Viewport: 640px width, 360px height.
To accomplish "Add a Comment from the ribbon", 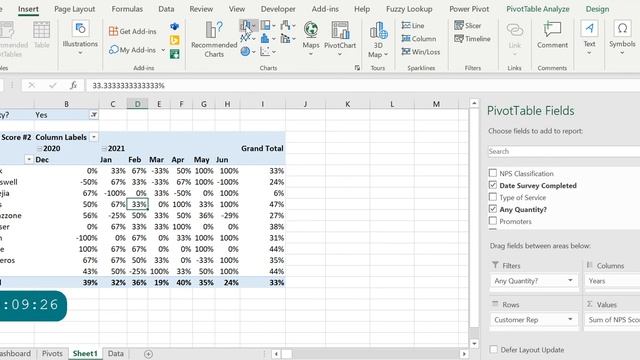I will [x=552, y=35].
